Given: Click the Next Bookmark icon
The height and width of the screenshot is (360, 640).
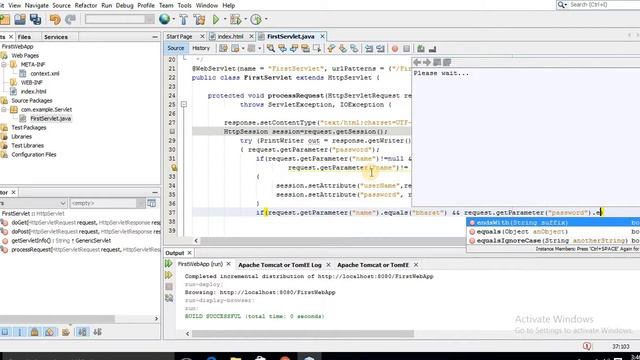Looking at the screenshot, I should (342, 49).
